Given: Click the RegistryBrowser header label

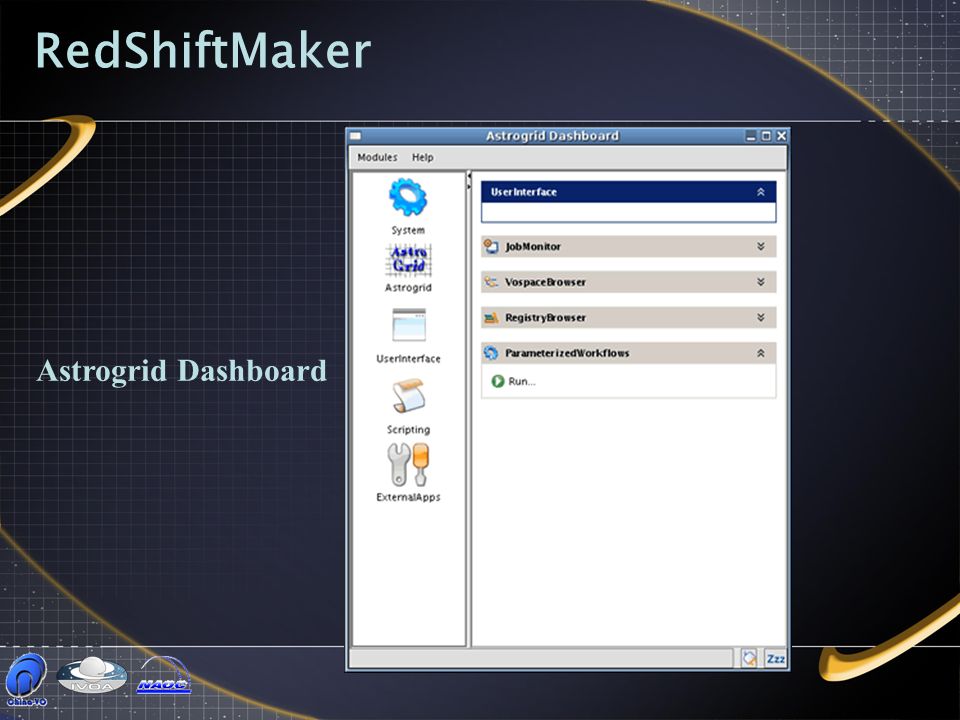Looking at the screenshot, I should 545,317.
